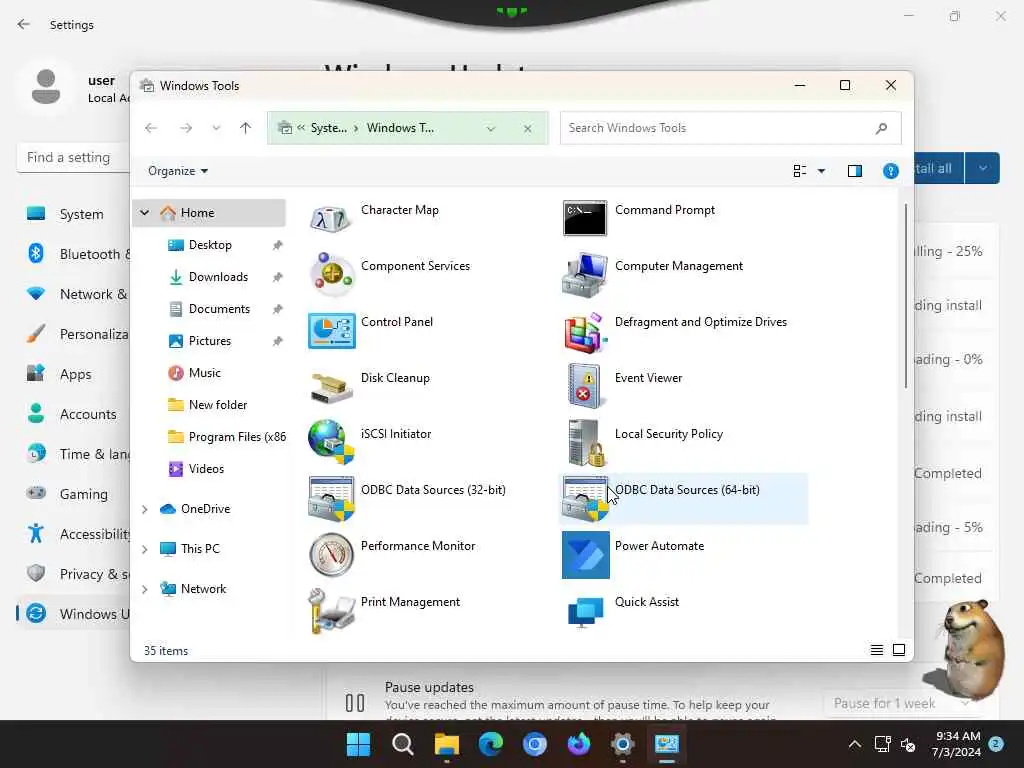Click the vertical scrollbar in Windows Tools

[906, 296]
